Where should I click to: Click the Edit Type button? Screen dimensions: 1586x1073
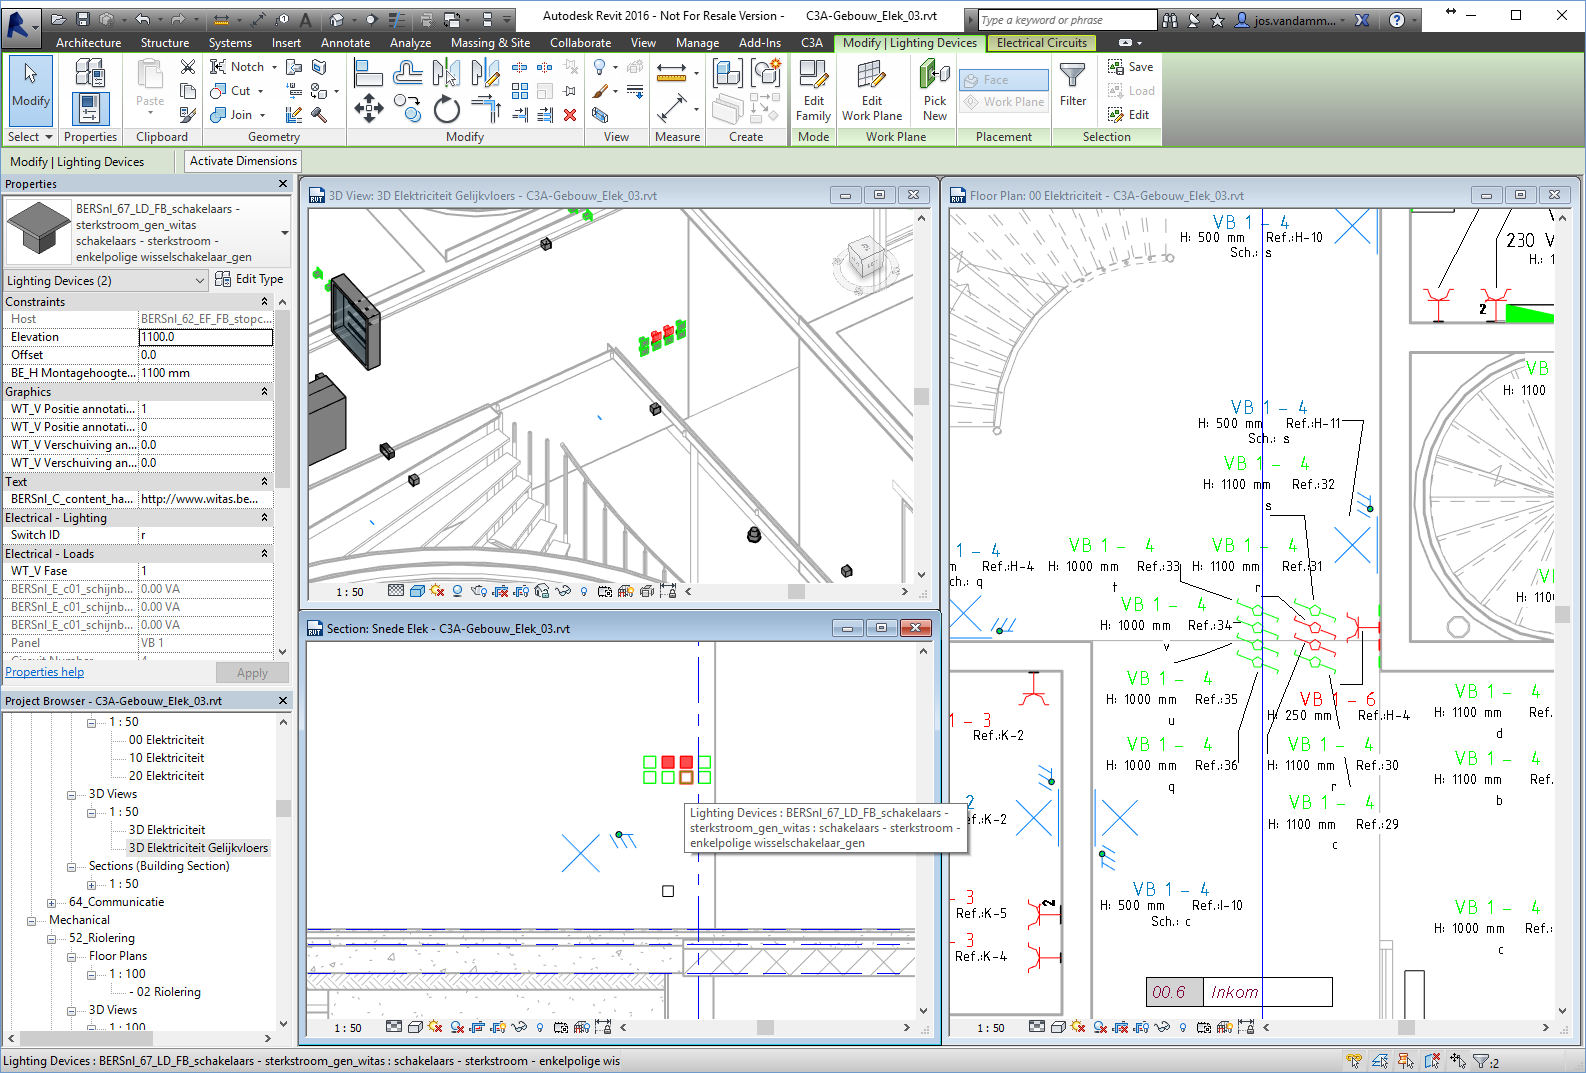249,280
